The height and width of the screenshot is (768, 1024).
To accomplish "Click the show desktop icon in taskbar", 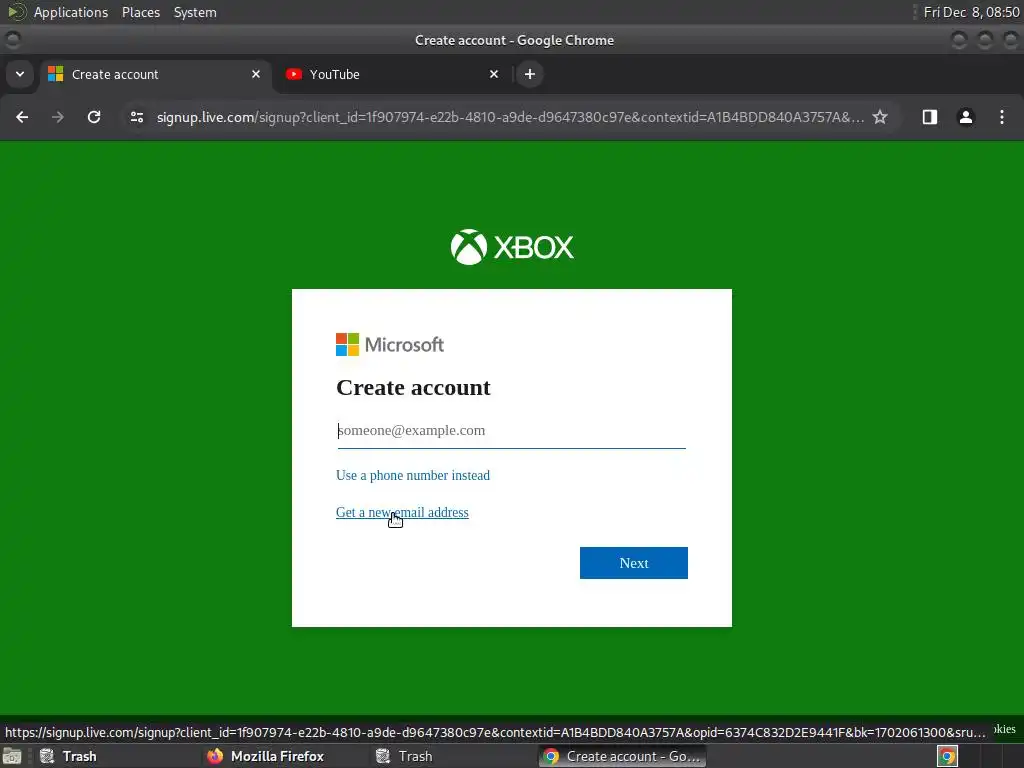I will [x=12, y=756].
